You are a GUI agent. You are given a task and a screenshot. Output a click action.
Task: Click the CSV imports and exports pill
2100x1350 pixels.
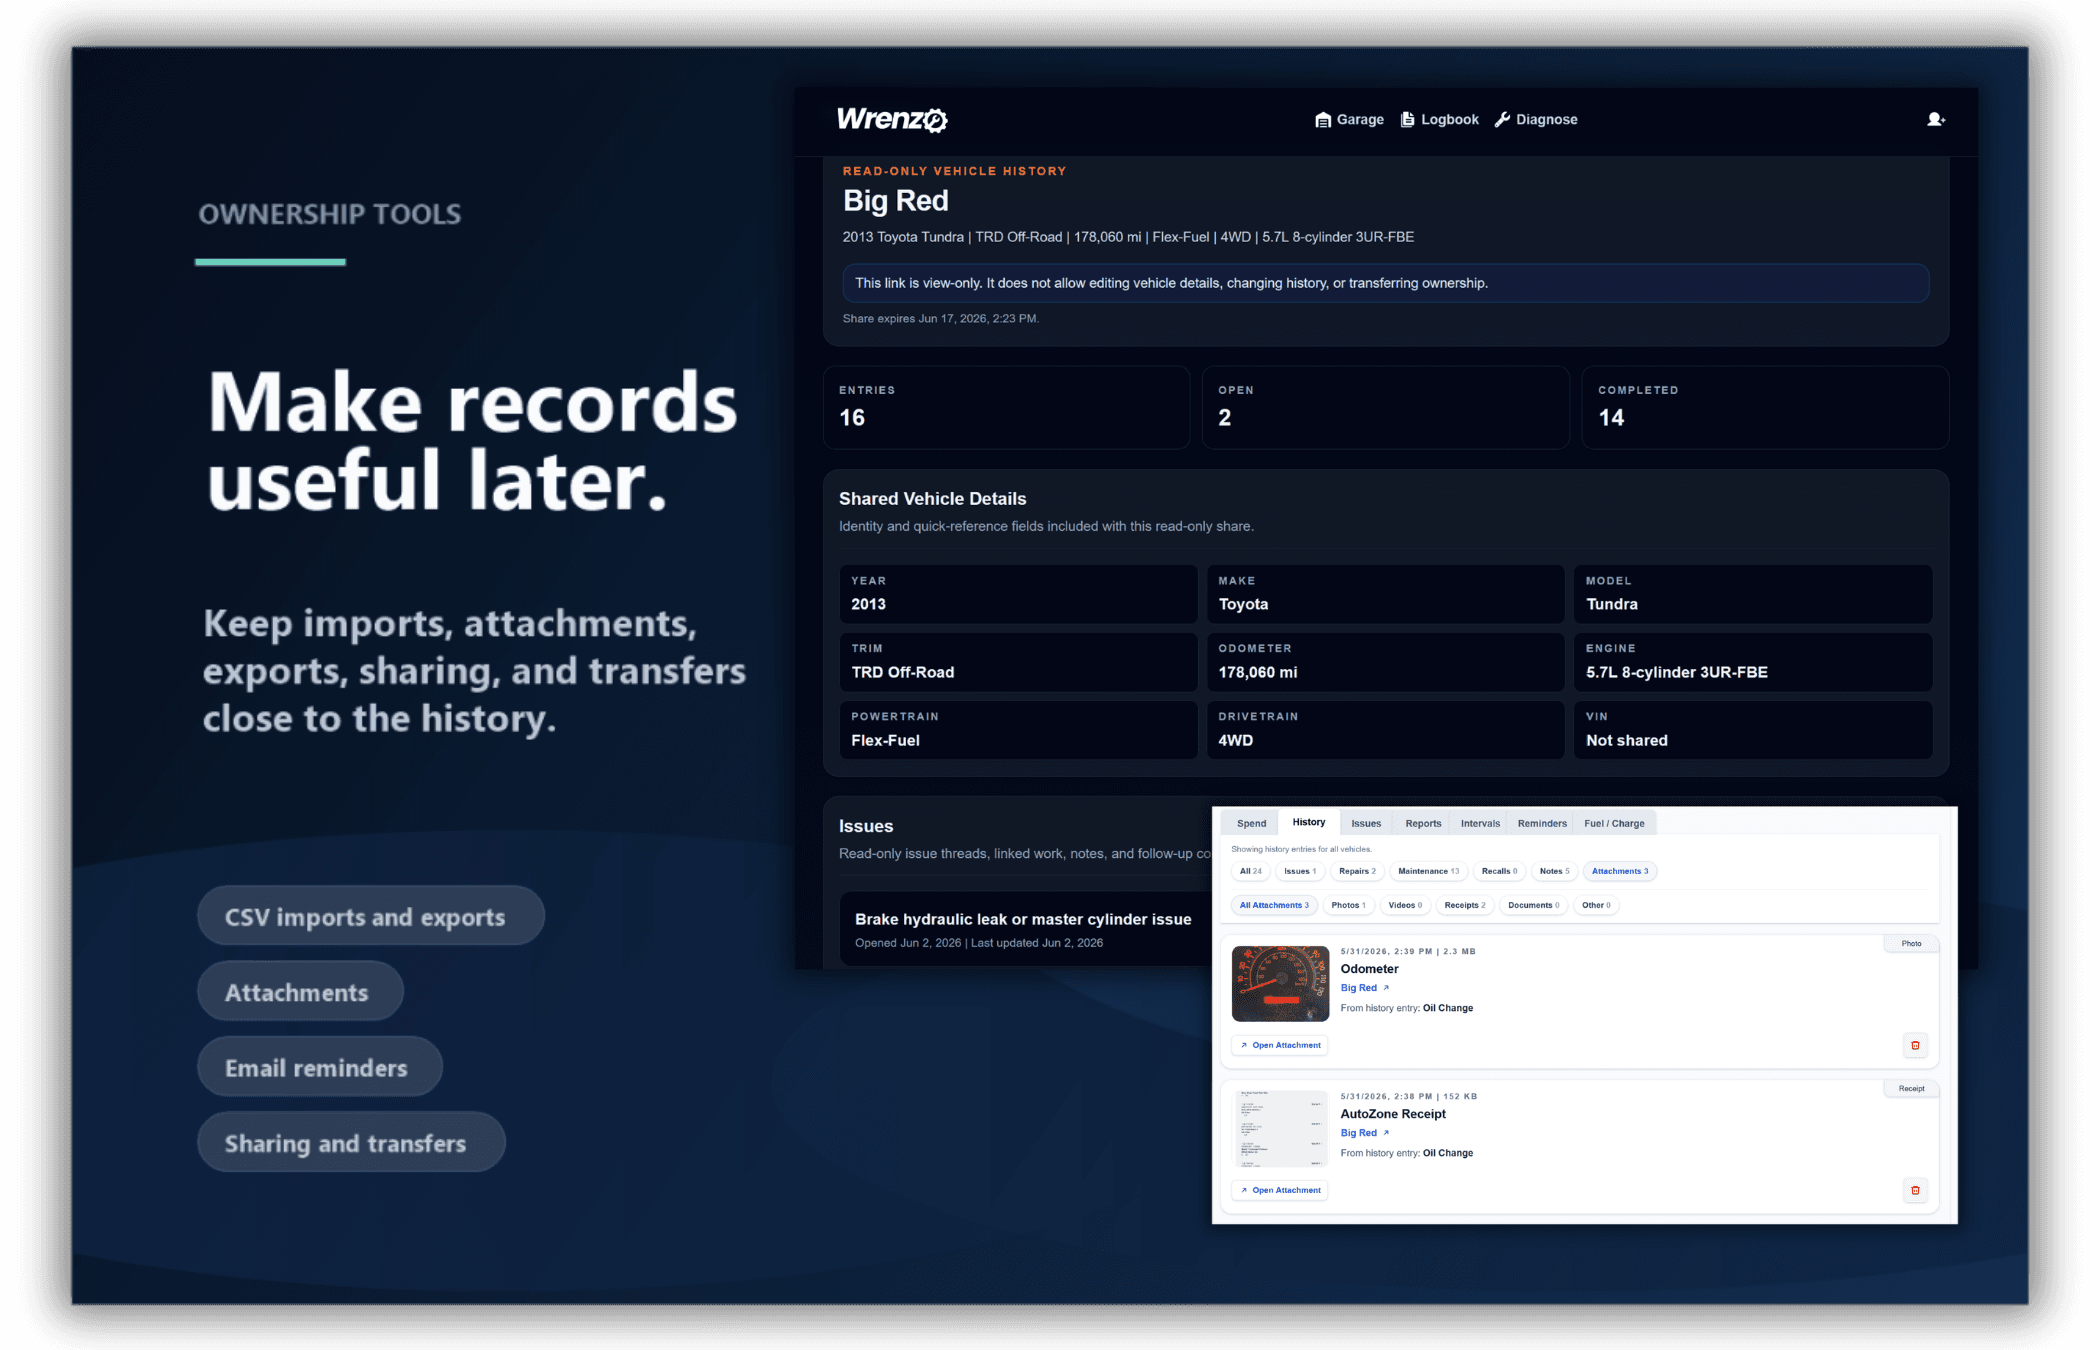(370, 916)
